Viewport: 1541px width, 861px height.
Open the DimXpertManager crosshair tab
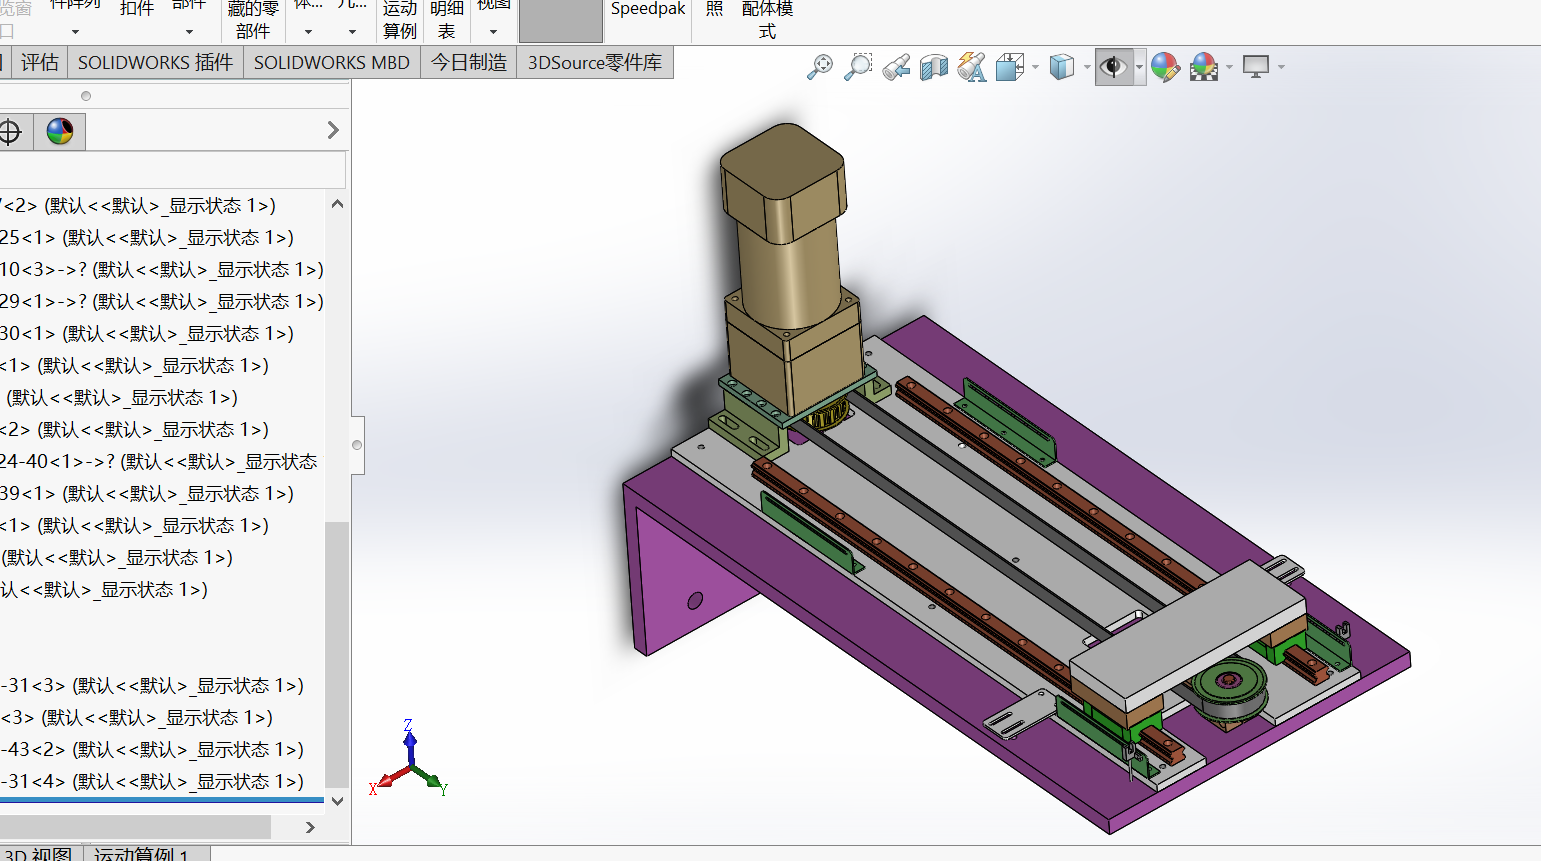(10, 132)
